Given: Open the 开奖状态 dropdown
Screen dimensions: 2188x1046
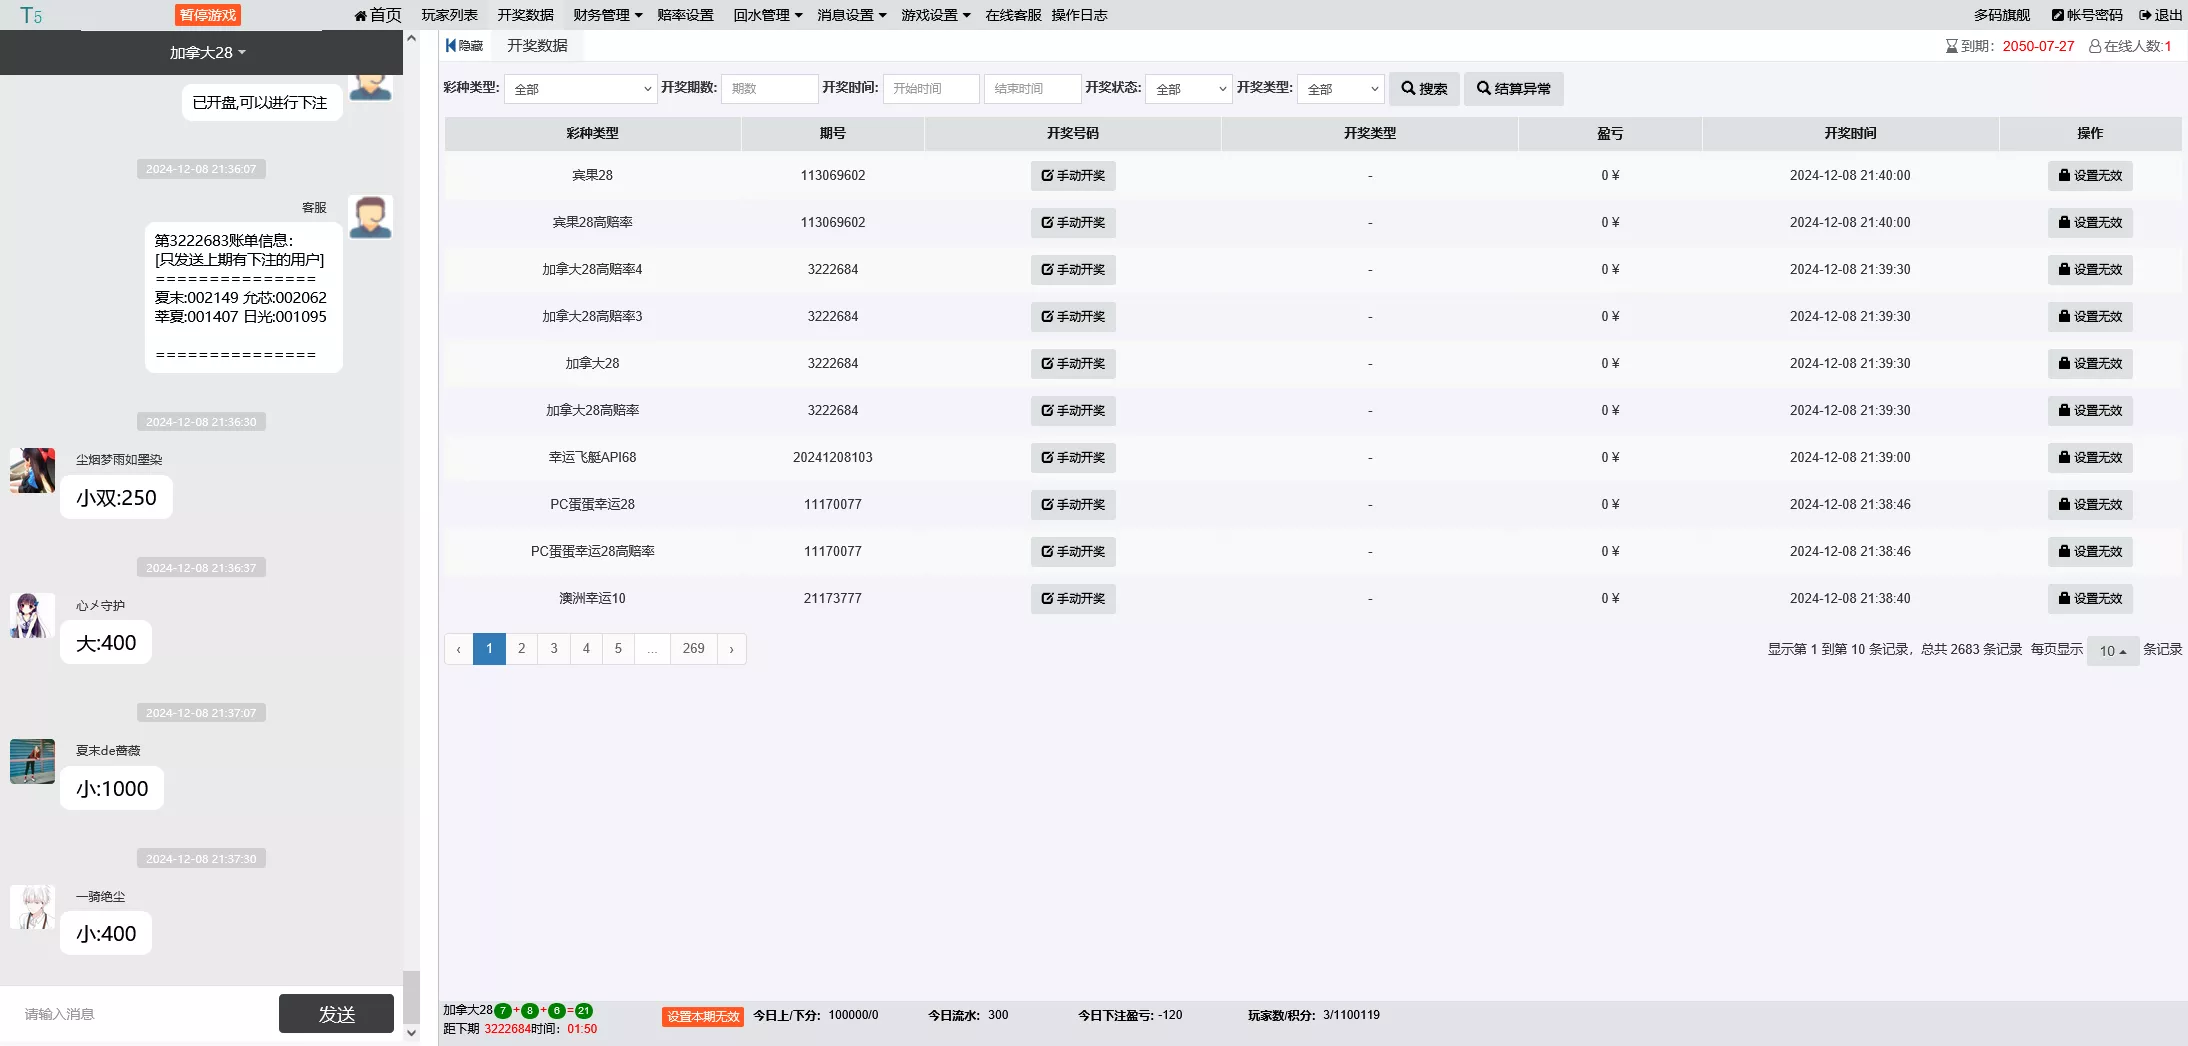Looking at the screenshot, I should click(x=1188, y=89).
